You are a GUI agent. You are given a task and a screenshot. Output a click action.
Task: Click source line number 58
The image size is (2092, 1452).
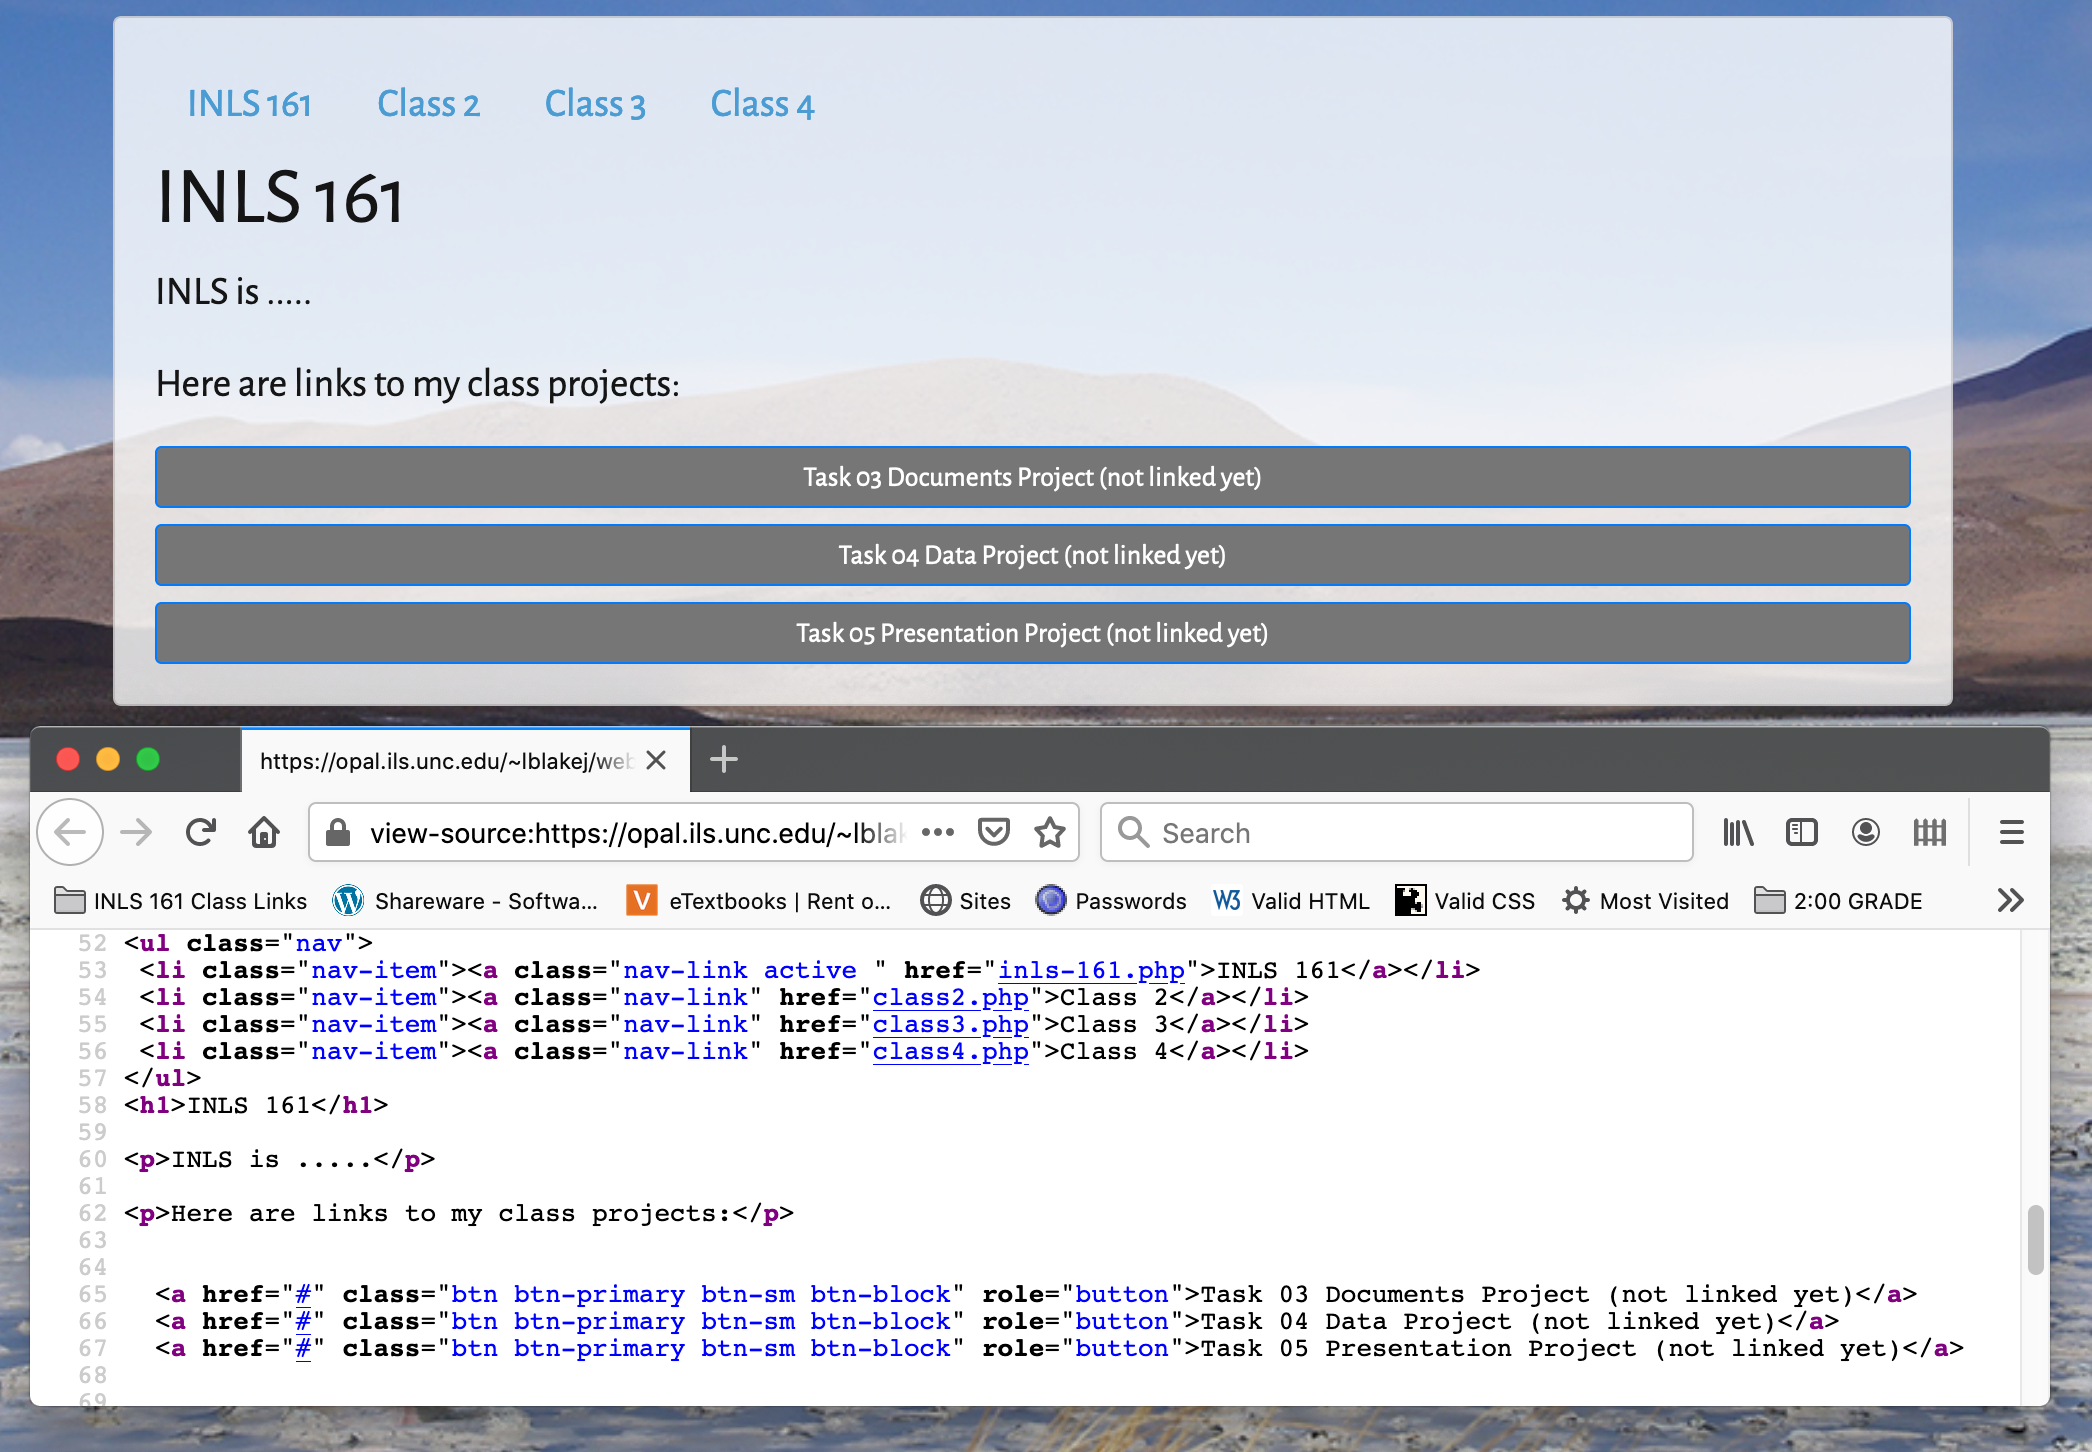point(92,1105)
